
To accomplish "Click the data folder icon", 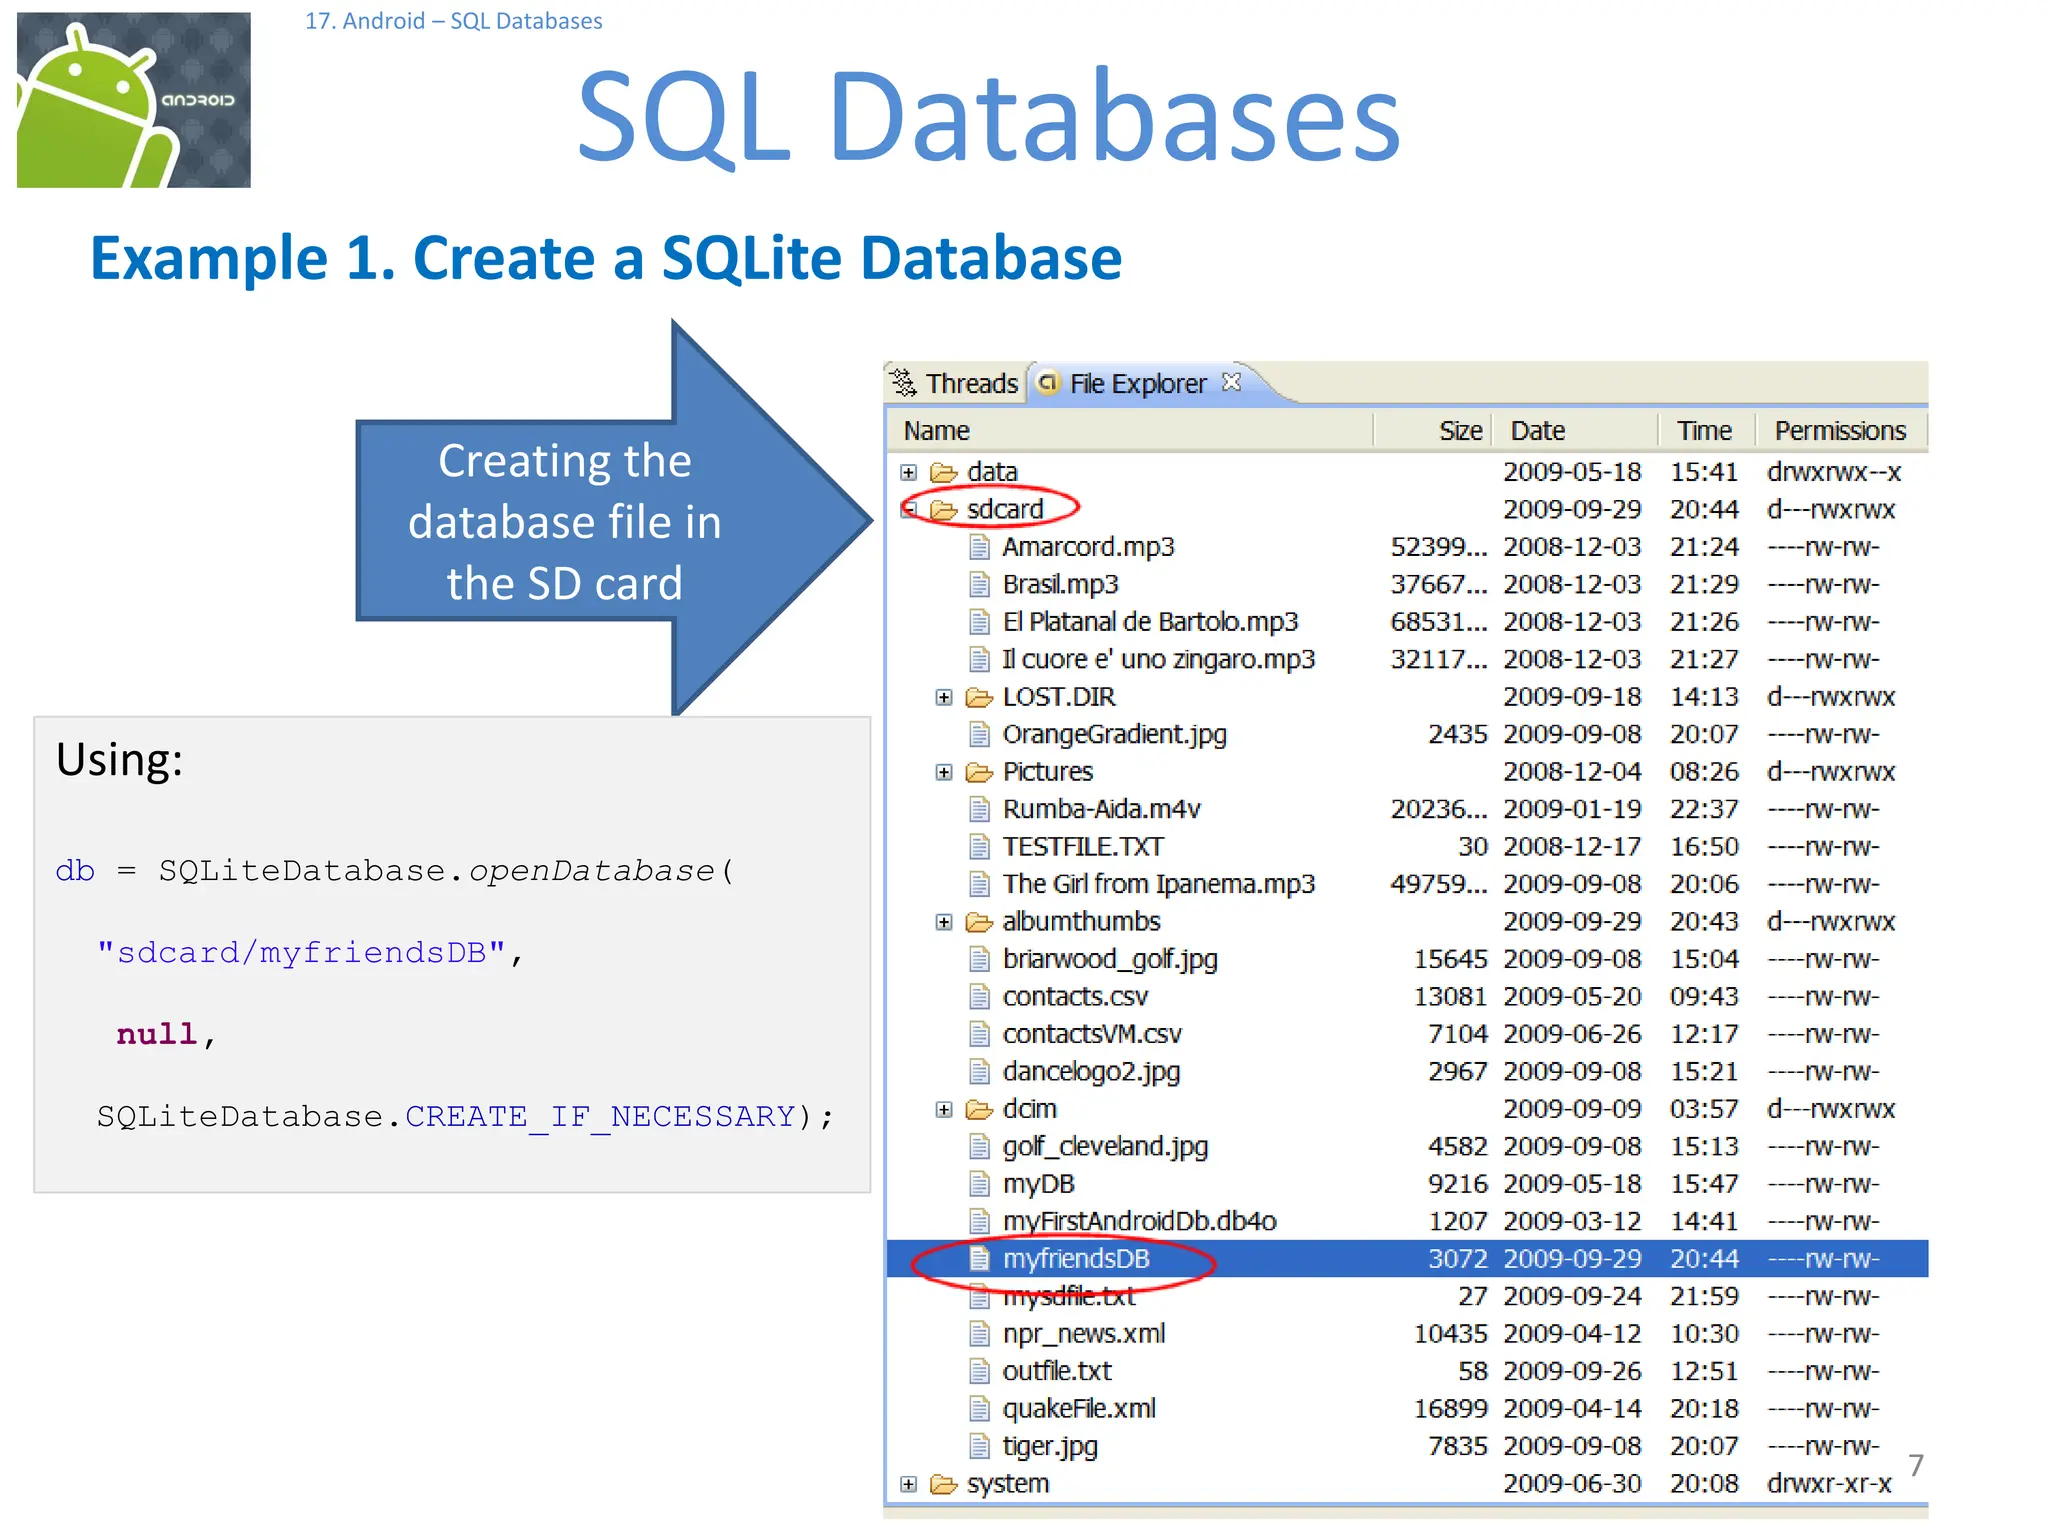I will tap(944, 472).
